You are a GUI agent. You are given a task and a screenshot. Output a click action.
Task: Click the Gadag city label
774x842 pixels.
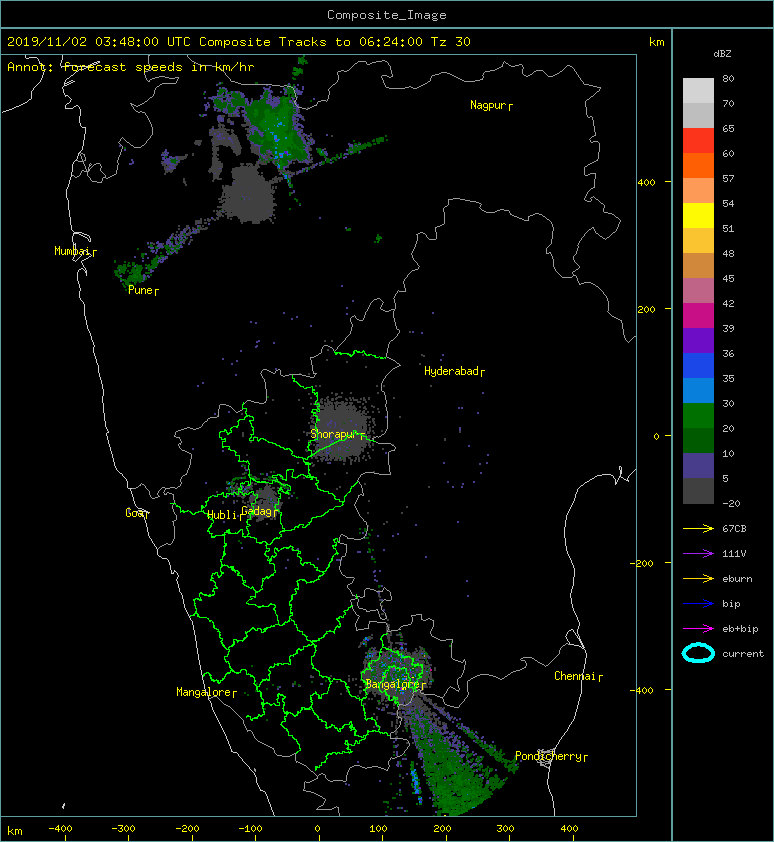[x=259, y=511]
